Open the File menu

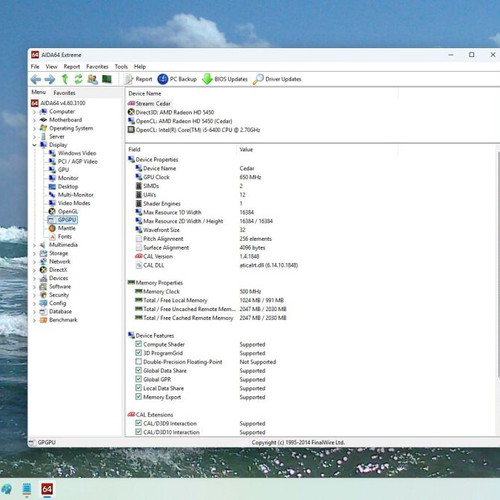35,67
